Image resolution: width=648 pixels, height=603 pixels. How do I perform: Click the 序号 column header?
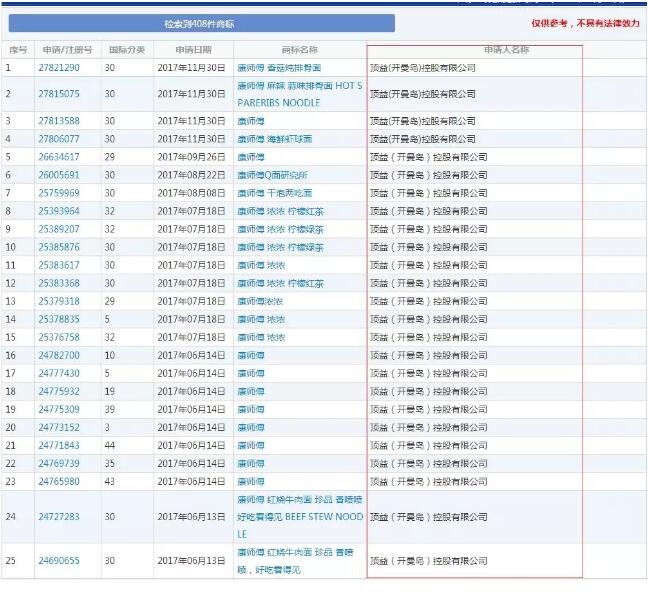coord(18,50)
